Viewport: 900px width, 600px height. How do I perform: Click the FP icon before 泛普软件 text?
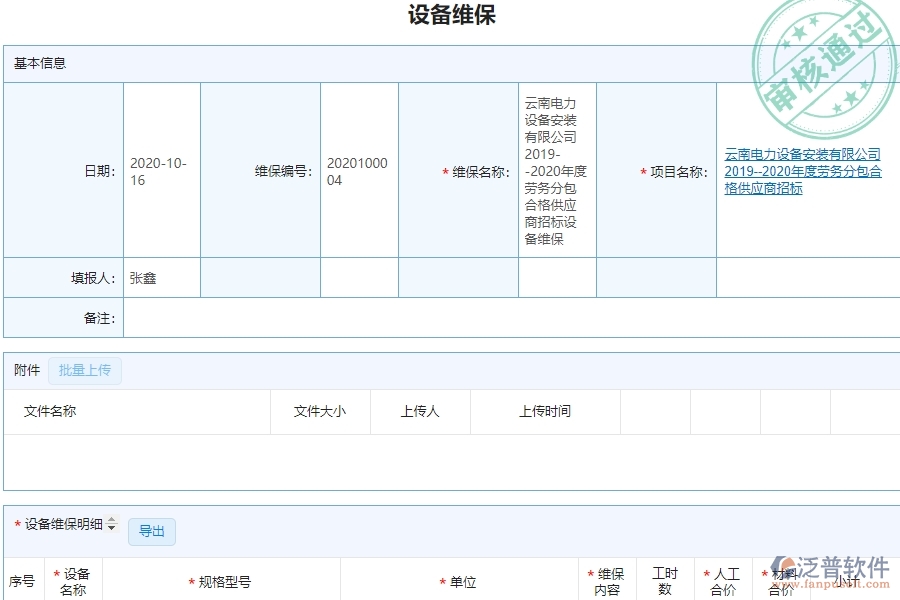point(783,563)
